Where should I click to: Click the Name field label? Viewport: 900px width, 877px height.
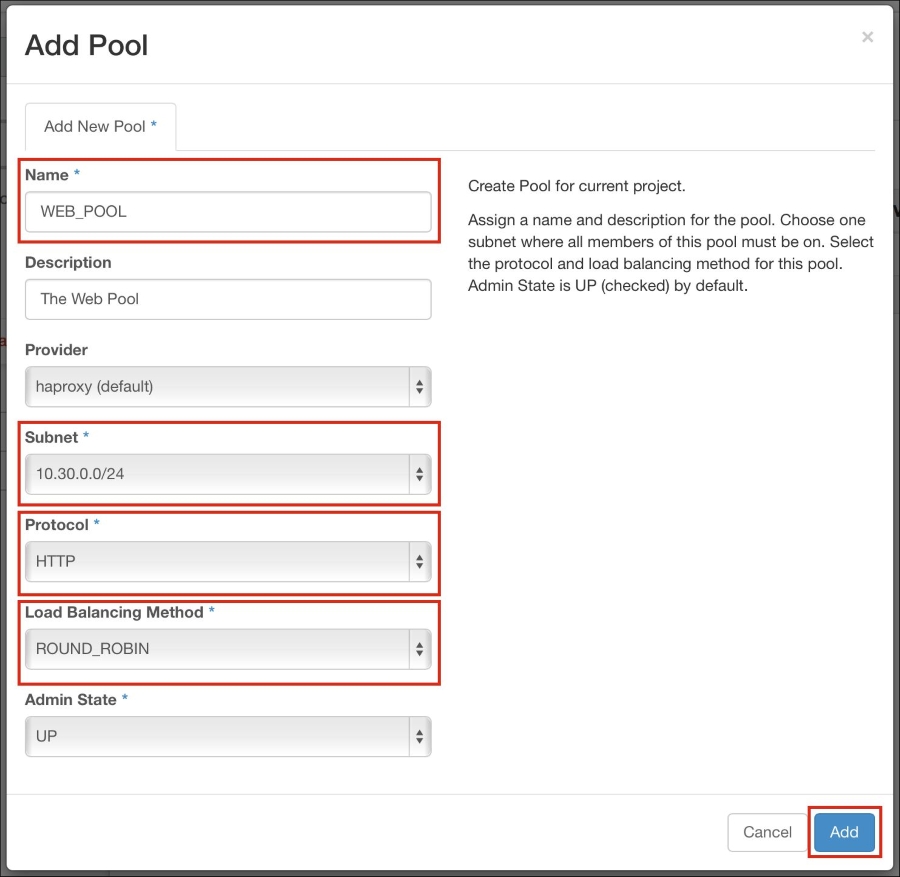46,175
